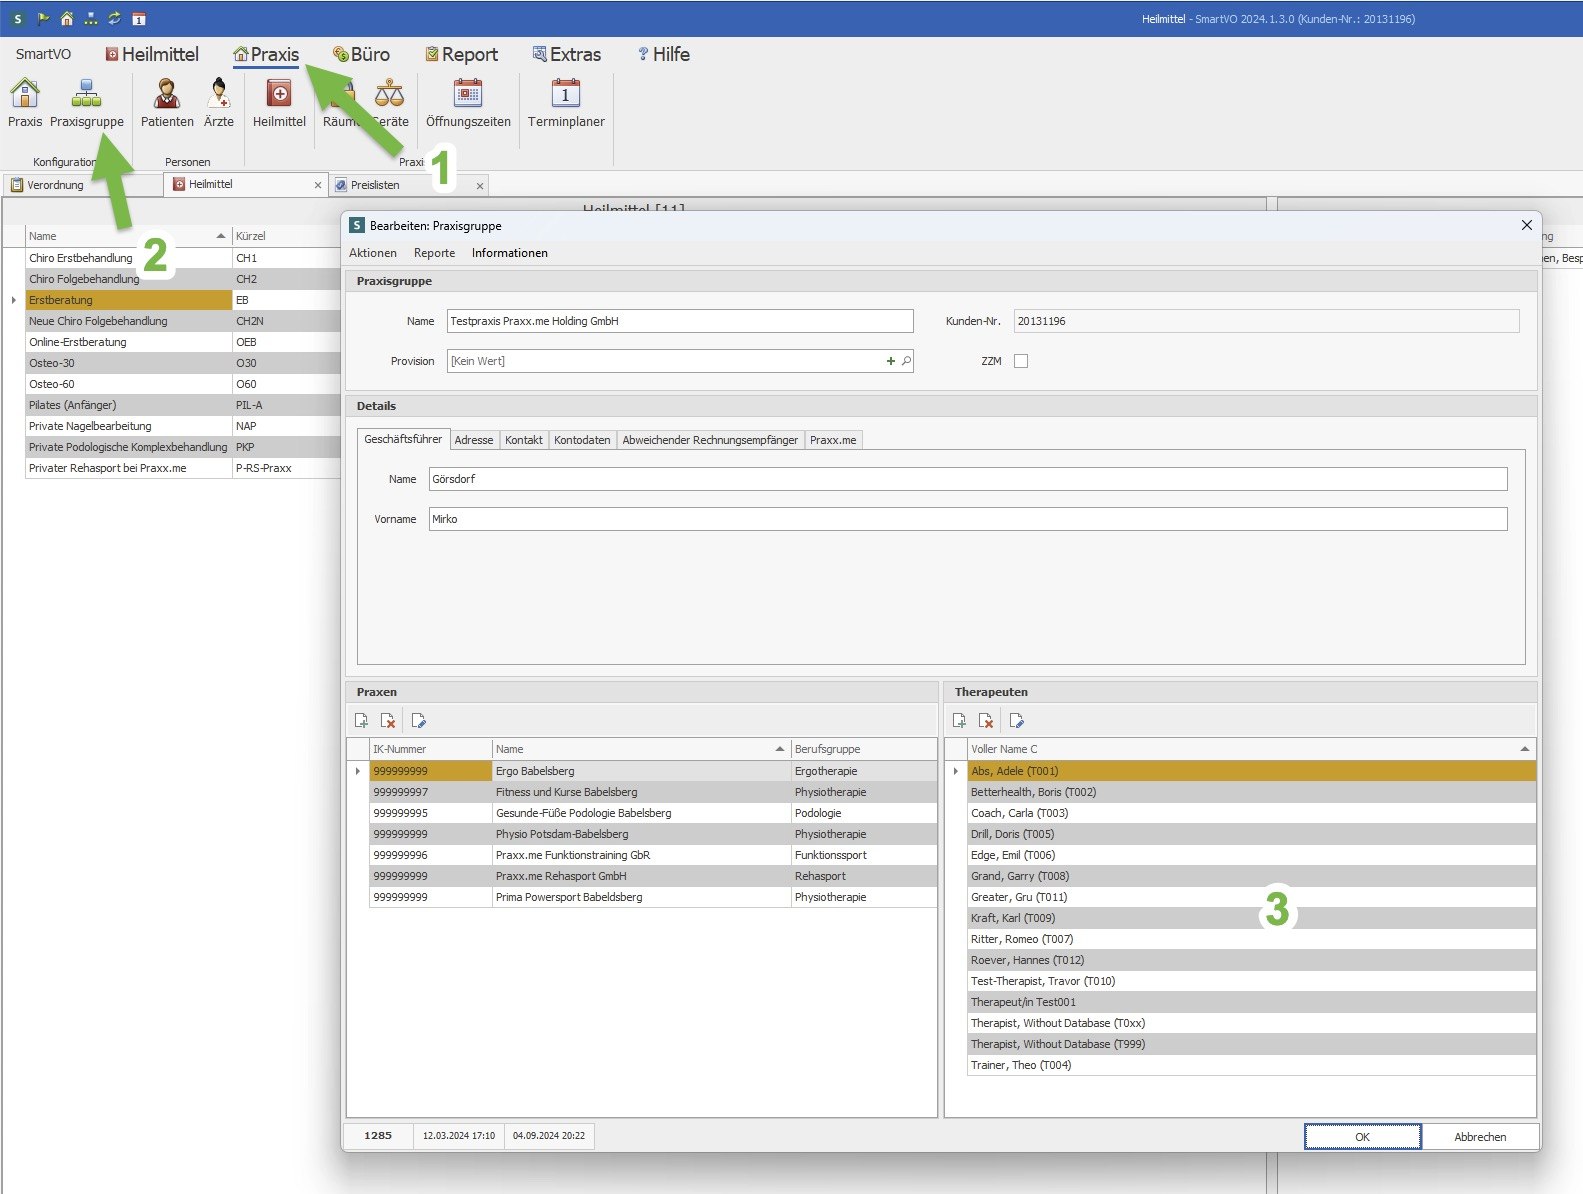The height and width of the screenshot is (1194, 1583).
Task: Click delete icon in Therapeuten toolbar
Action: coord(986,721)
